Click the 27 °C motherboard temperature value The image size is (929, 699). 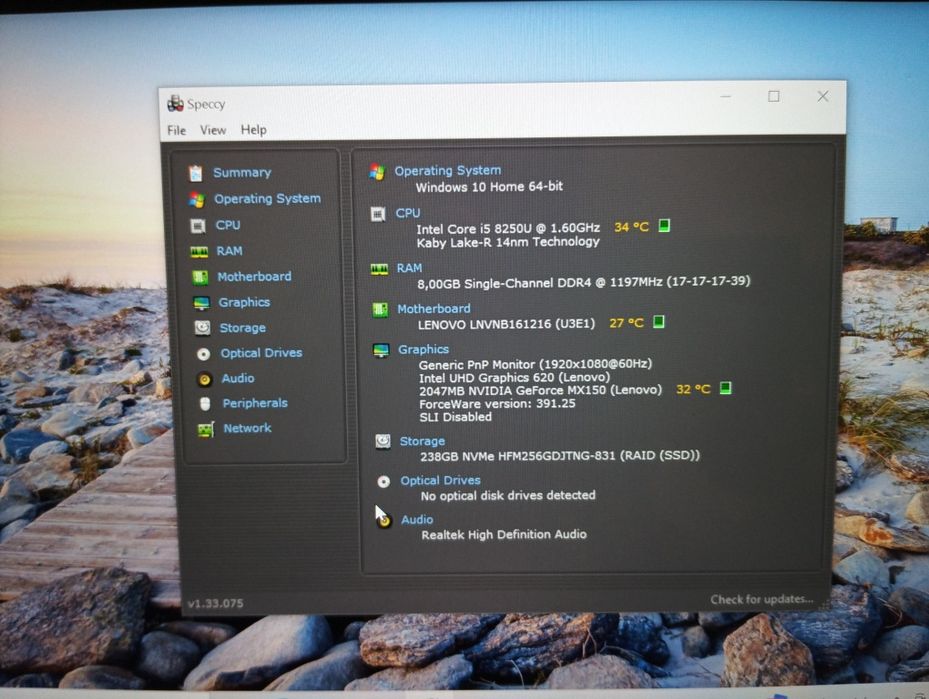627,323
